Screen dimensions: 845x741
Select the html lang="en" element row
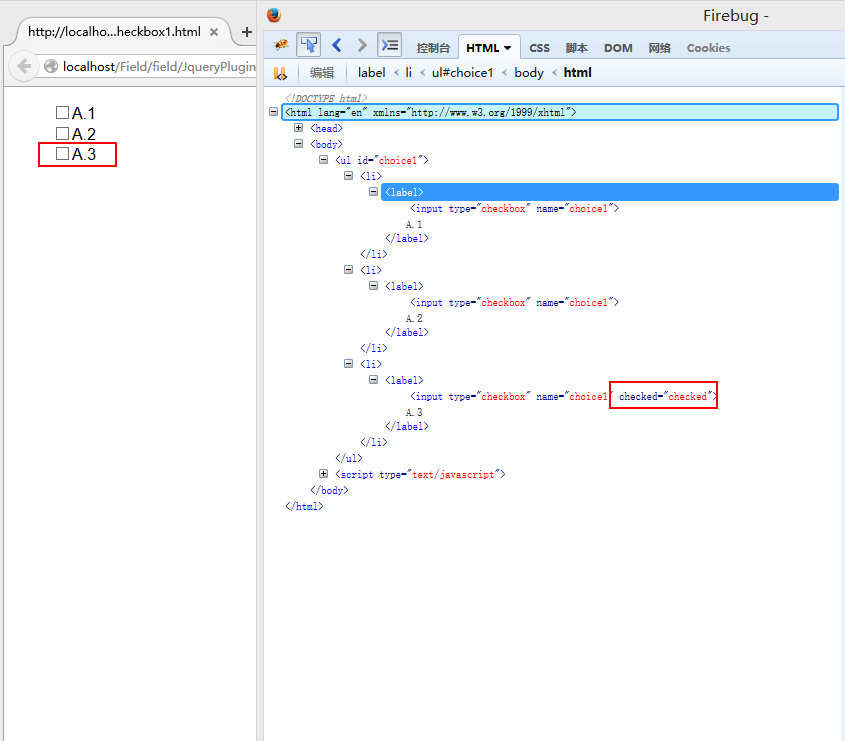coord(559,112)
